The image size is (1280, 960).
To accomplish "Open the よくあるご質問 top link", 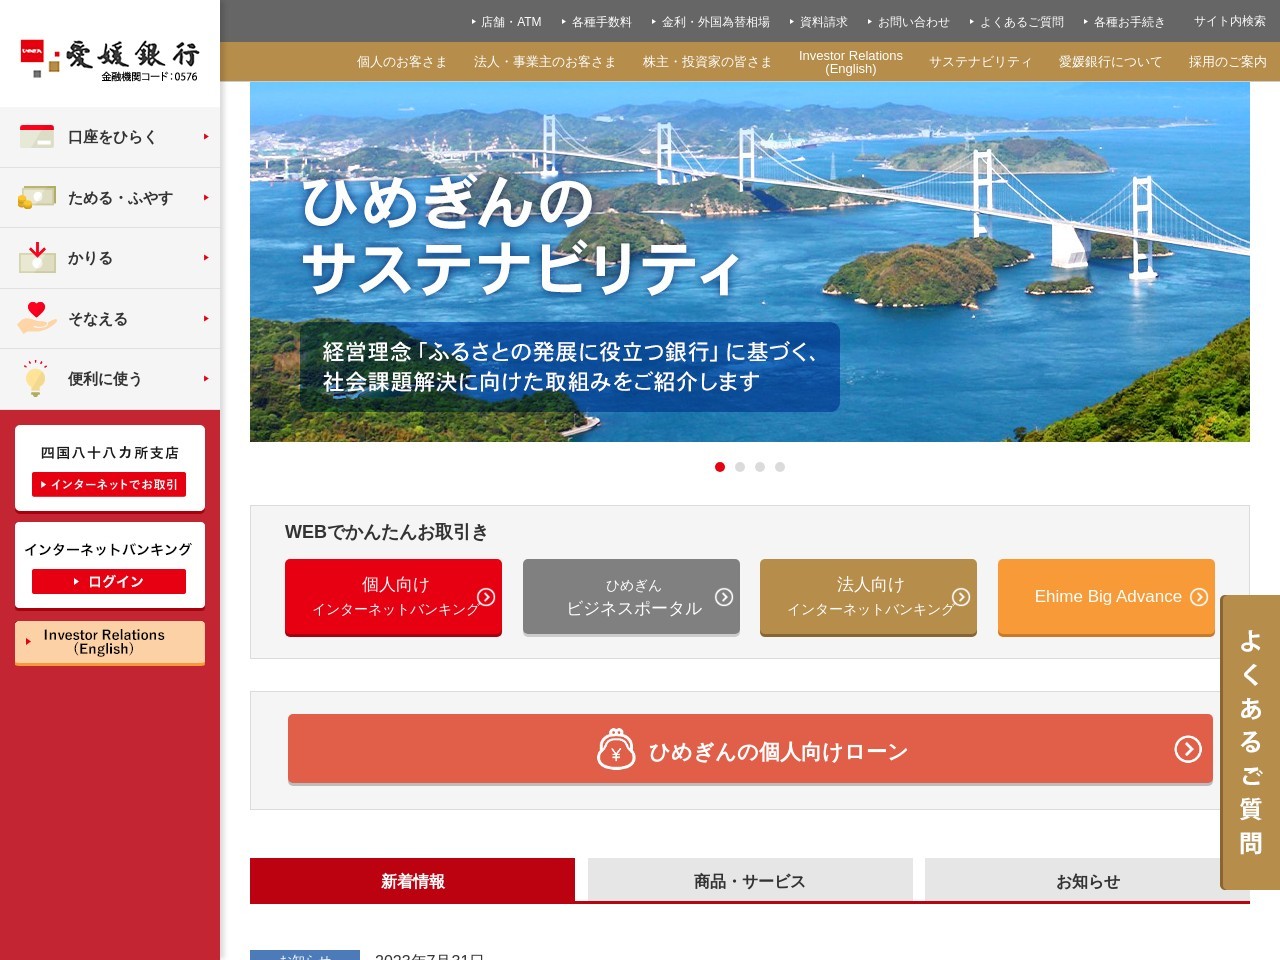I will pos(1017,21).
